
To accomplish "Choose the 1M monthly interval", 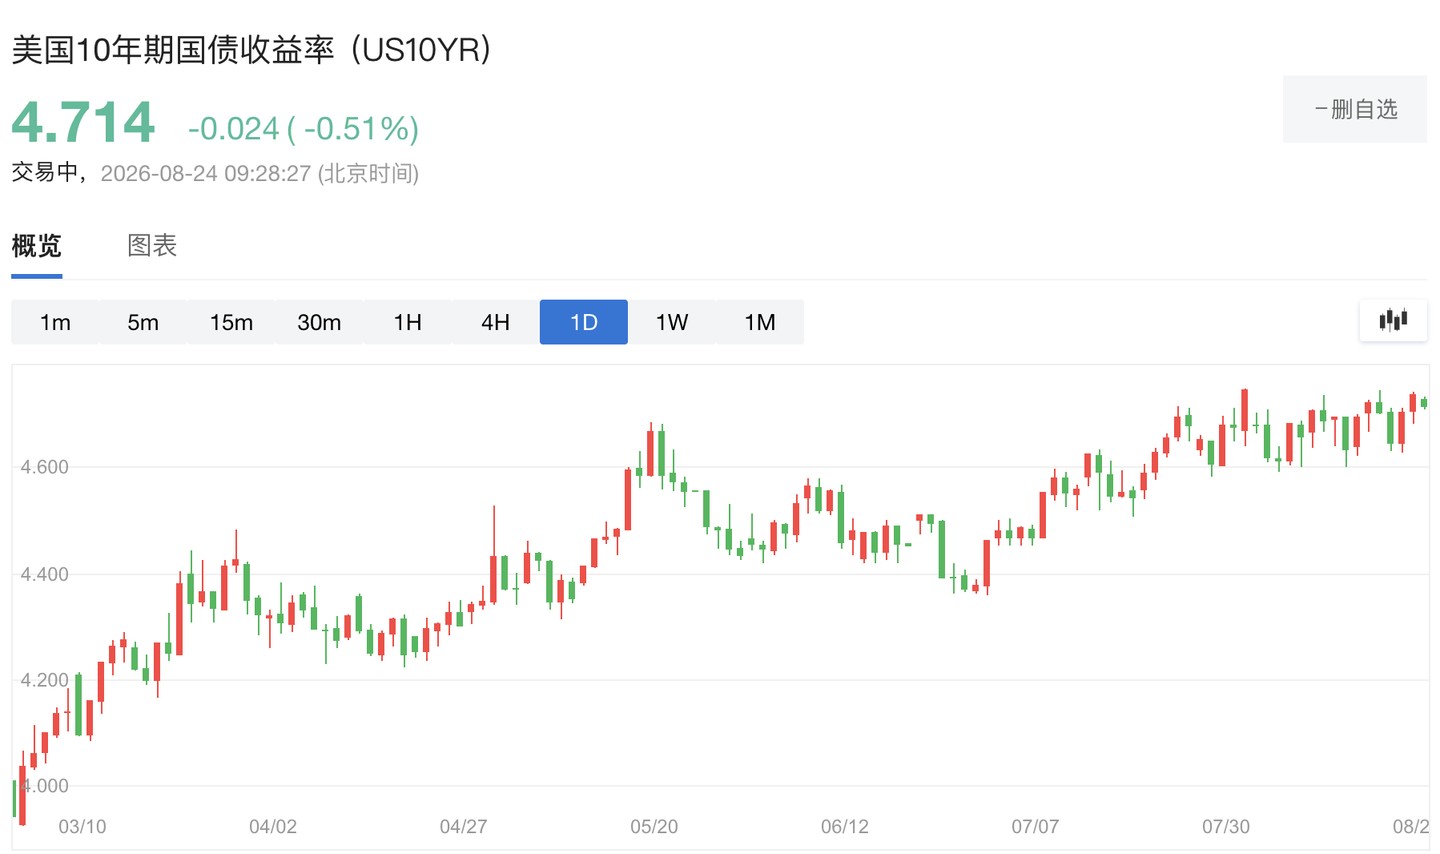I will click(760, 322).
